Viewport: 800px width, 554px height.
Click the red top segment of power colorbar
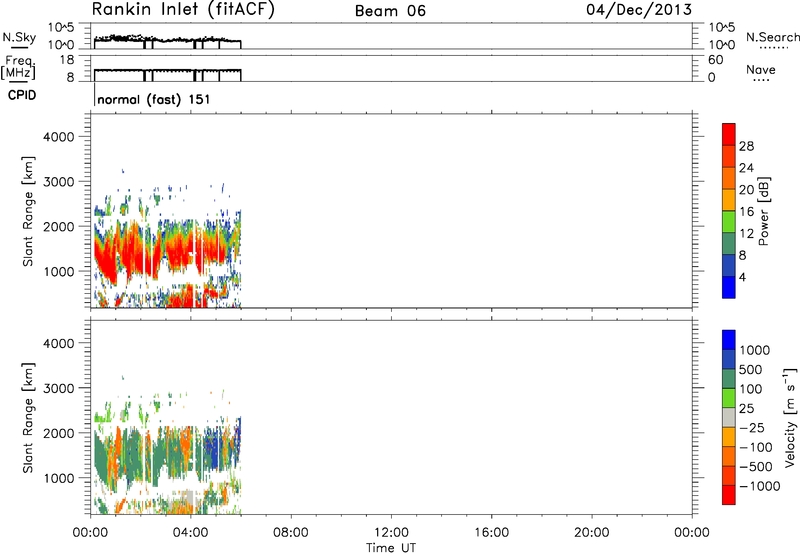point(729,134)
